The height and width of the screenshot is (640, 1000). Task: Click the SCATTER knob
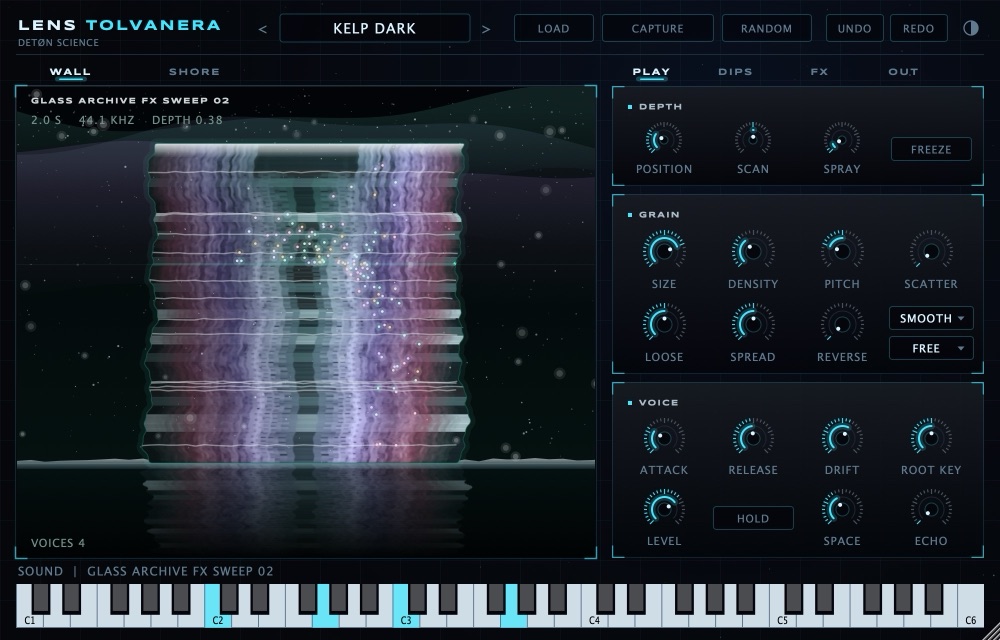[931, 251]
